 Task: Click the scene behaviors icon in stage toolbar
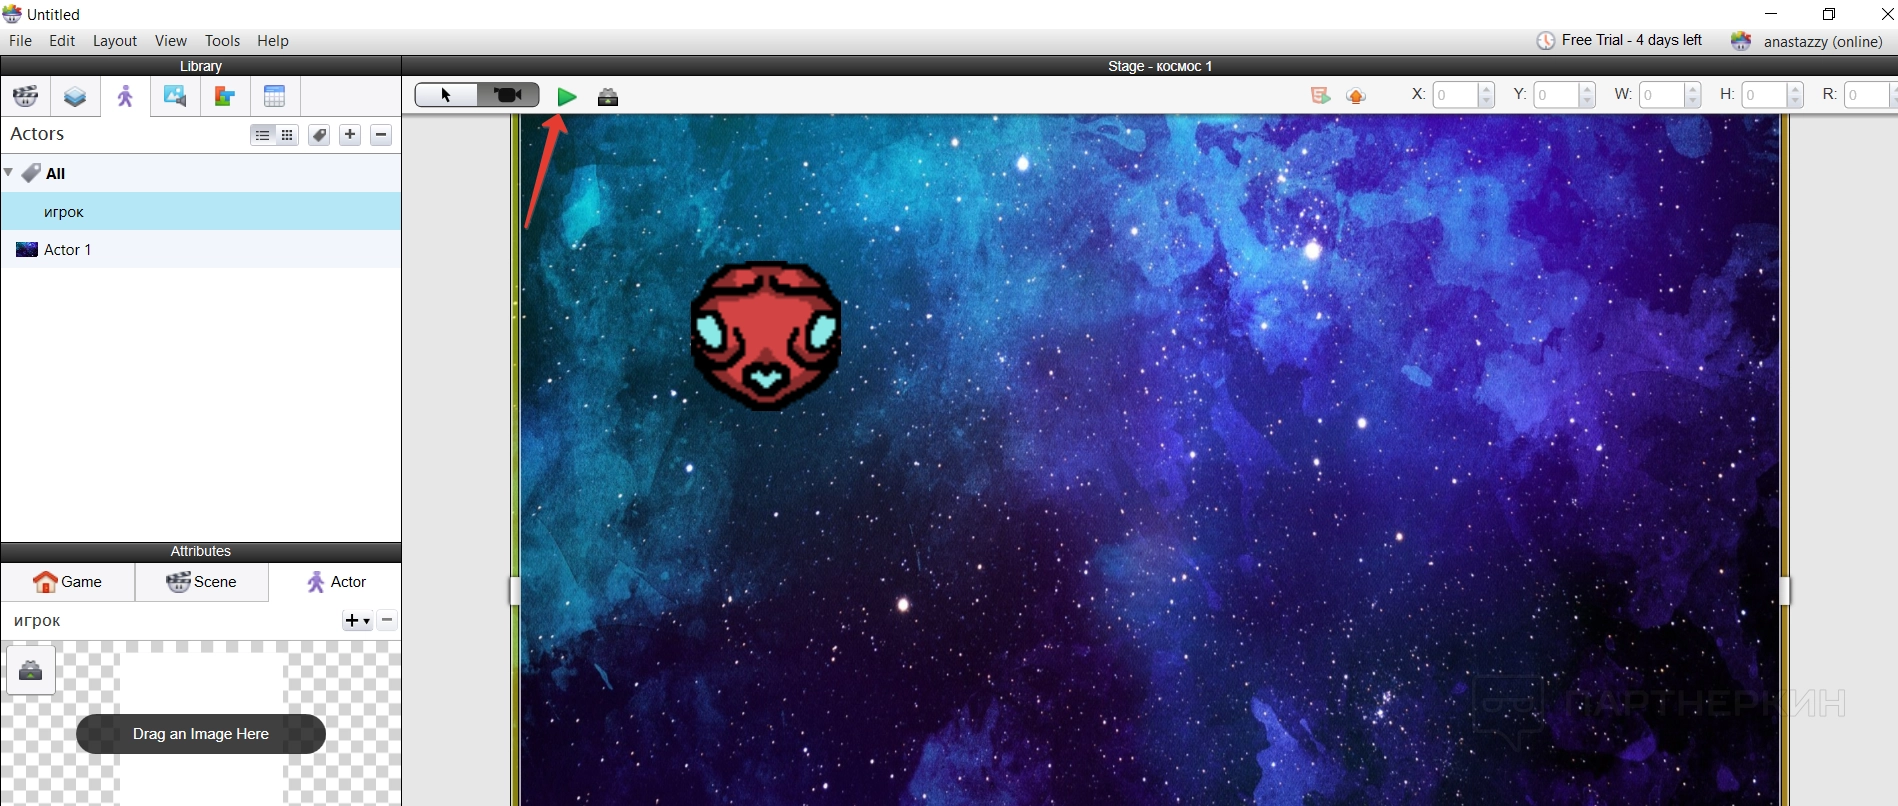click(x=1320, y=95)
